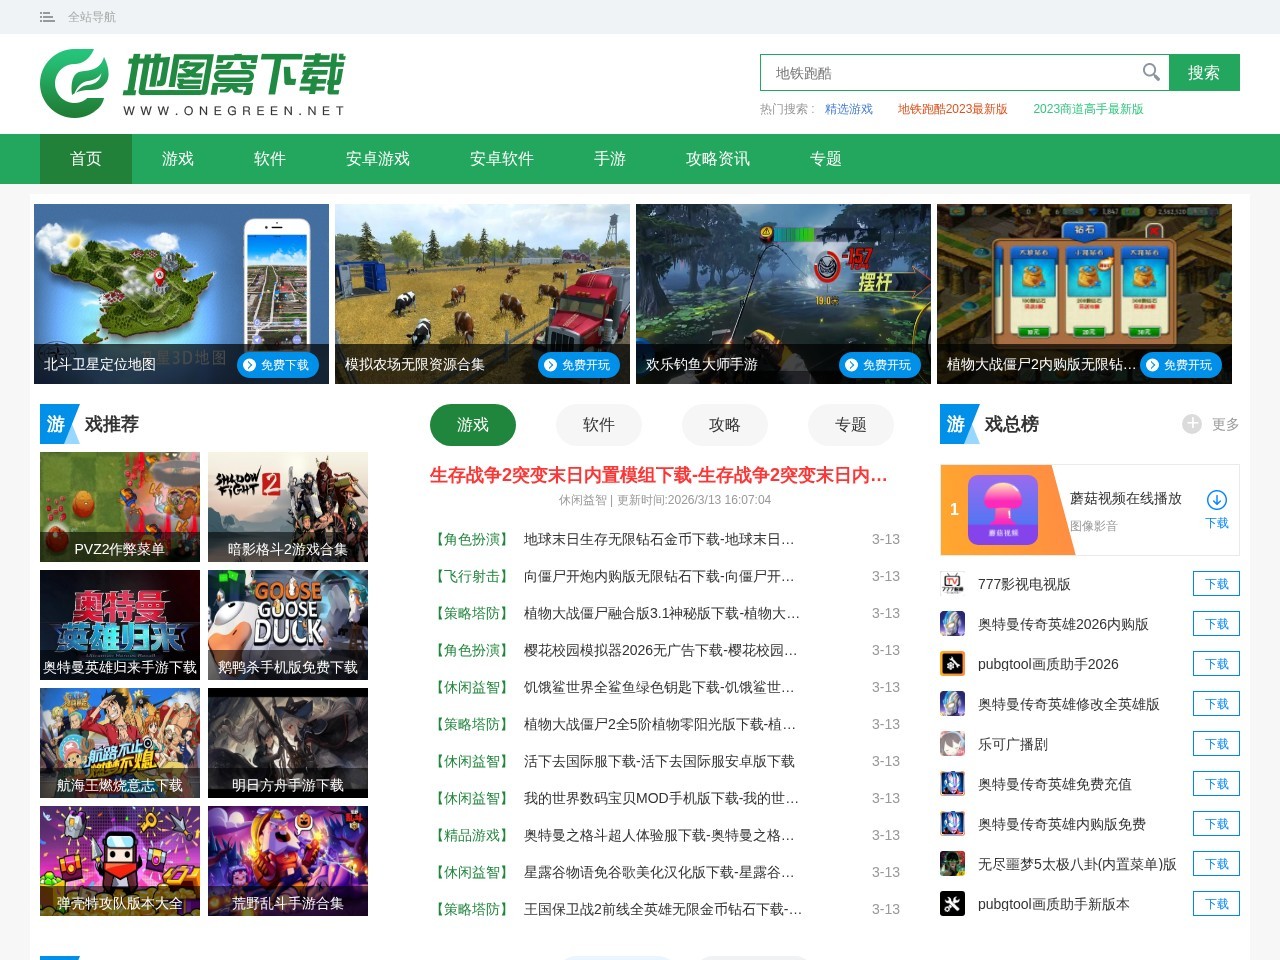Click 手游 in the top navigation

click(x=609, y=159)
